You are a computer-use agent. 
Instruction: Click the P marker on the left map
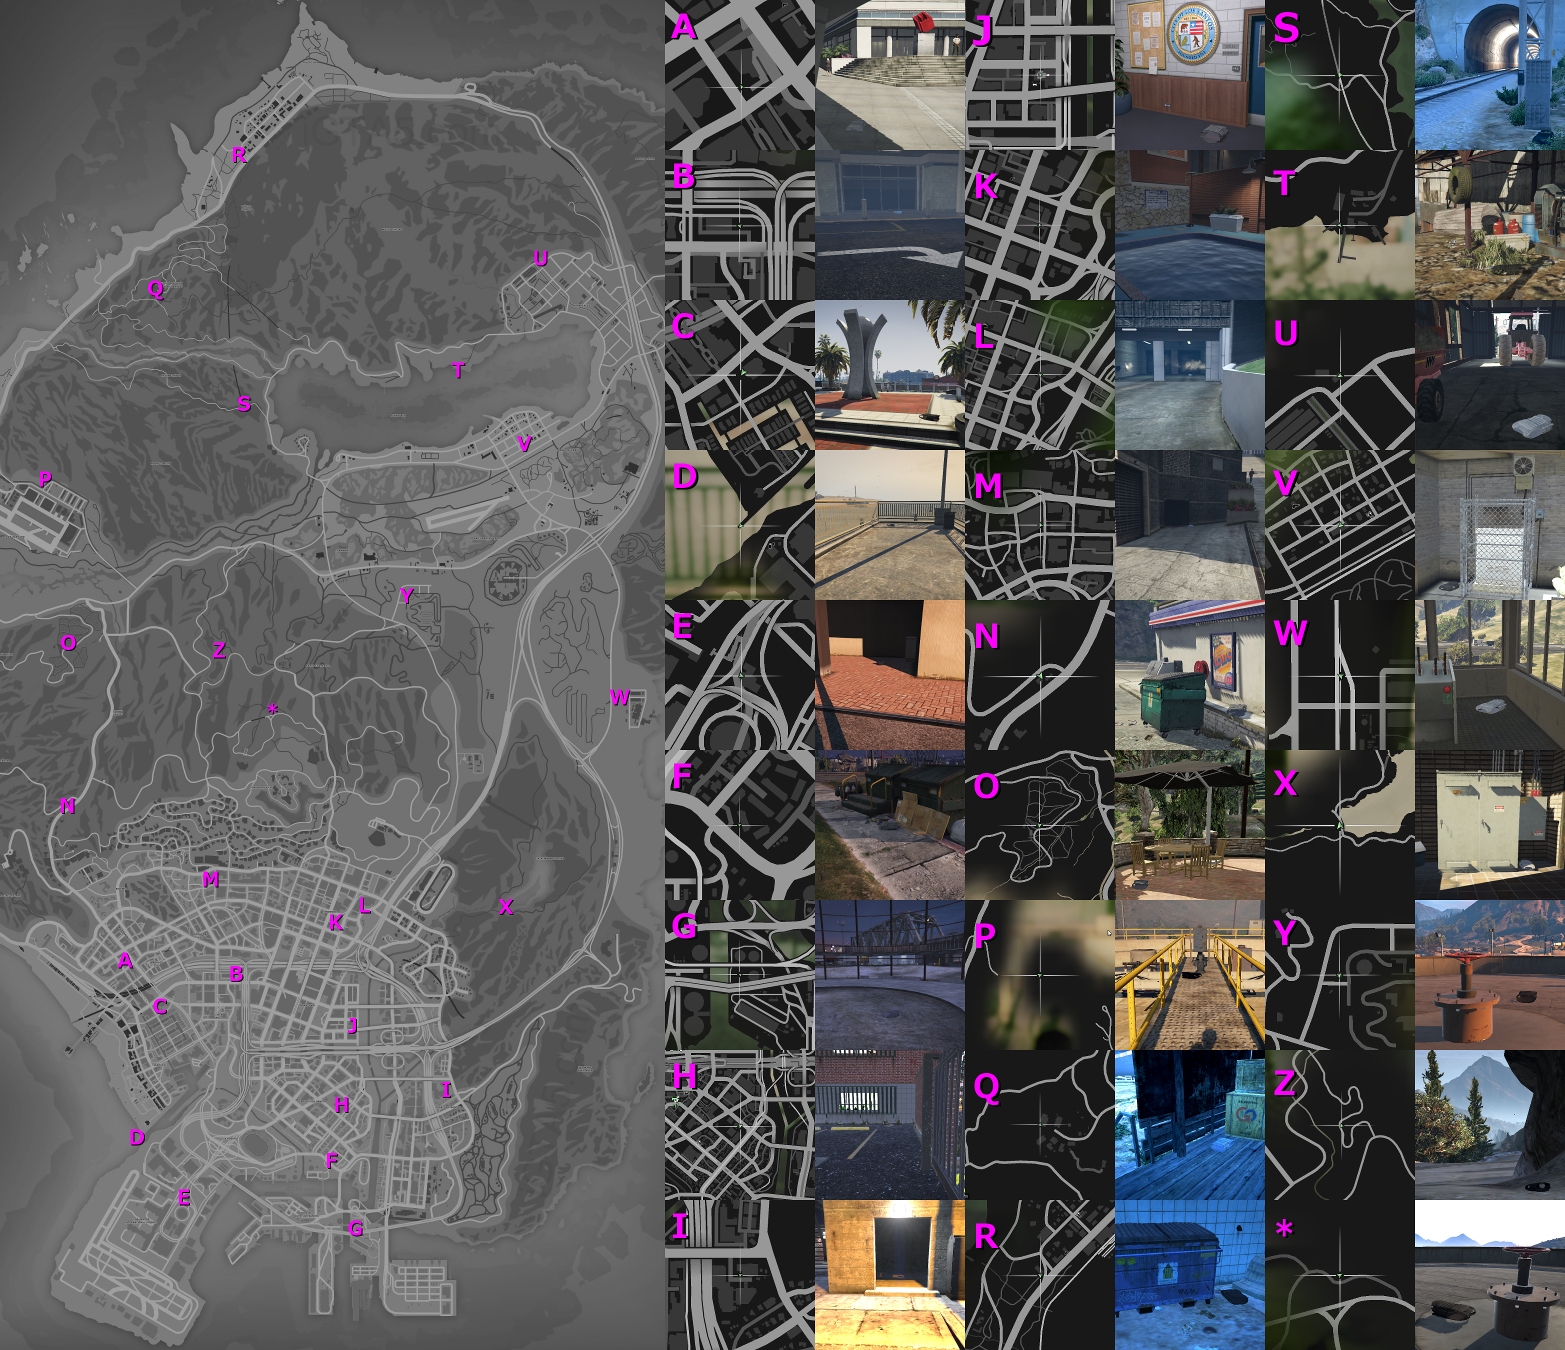click(x=45, y=479)
